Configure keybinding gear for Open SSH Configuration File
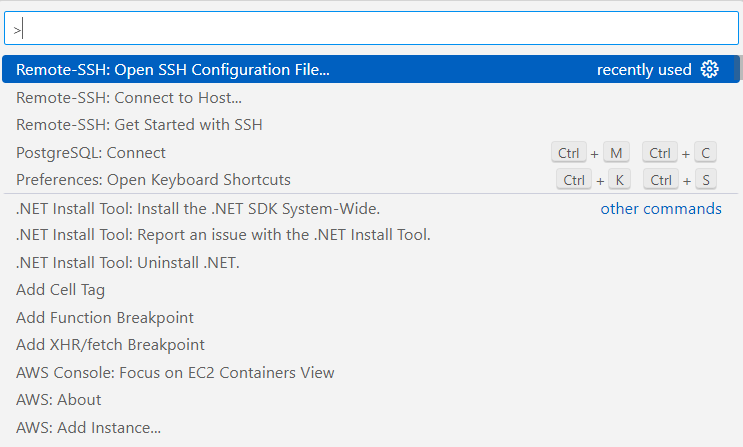 coord(709,69)
